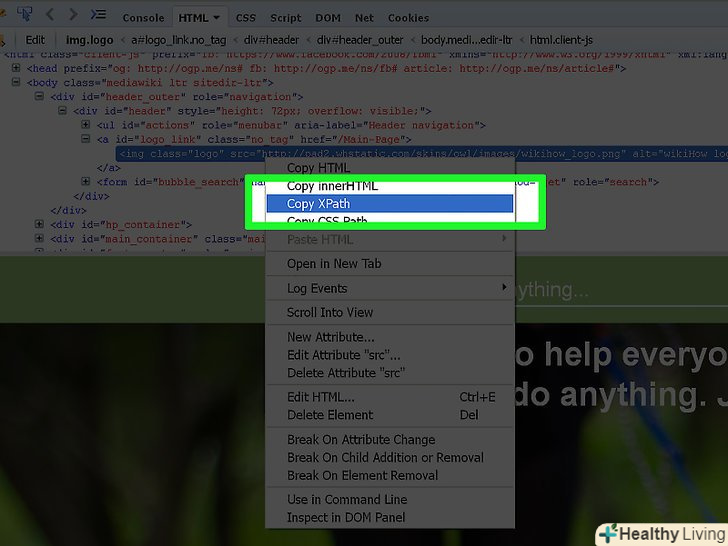This screenshot has width=728, height=546.
Task: Choose Copy XPath menu entry
Action: coord(390,203)
